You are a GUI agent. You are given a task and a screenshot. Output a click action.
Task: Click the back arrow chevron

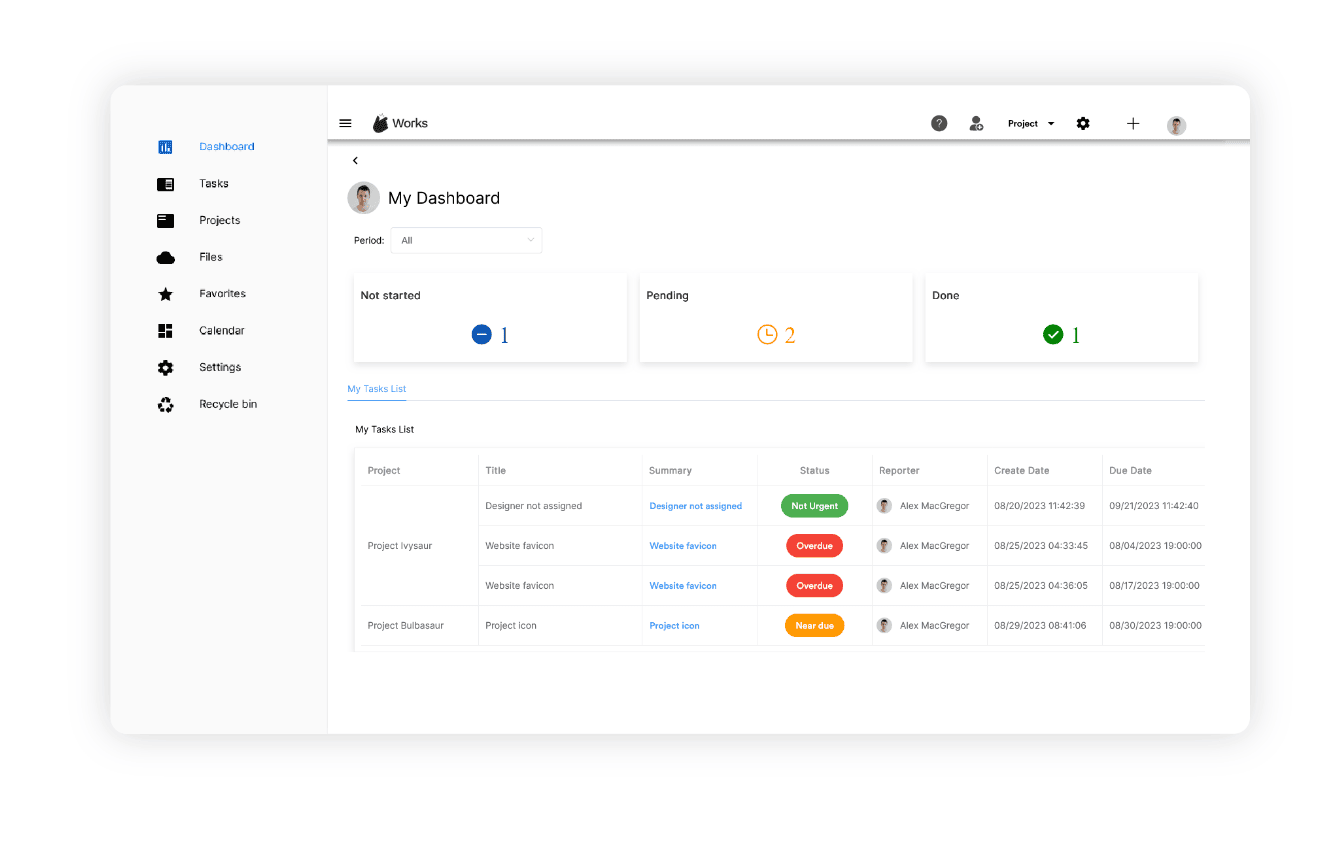click(x=355, y=161)
